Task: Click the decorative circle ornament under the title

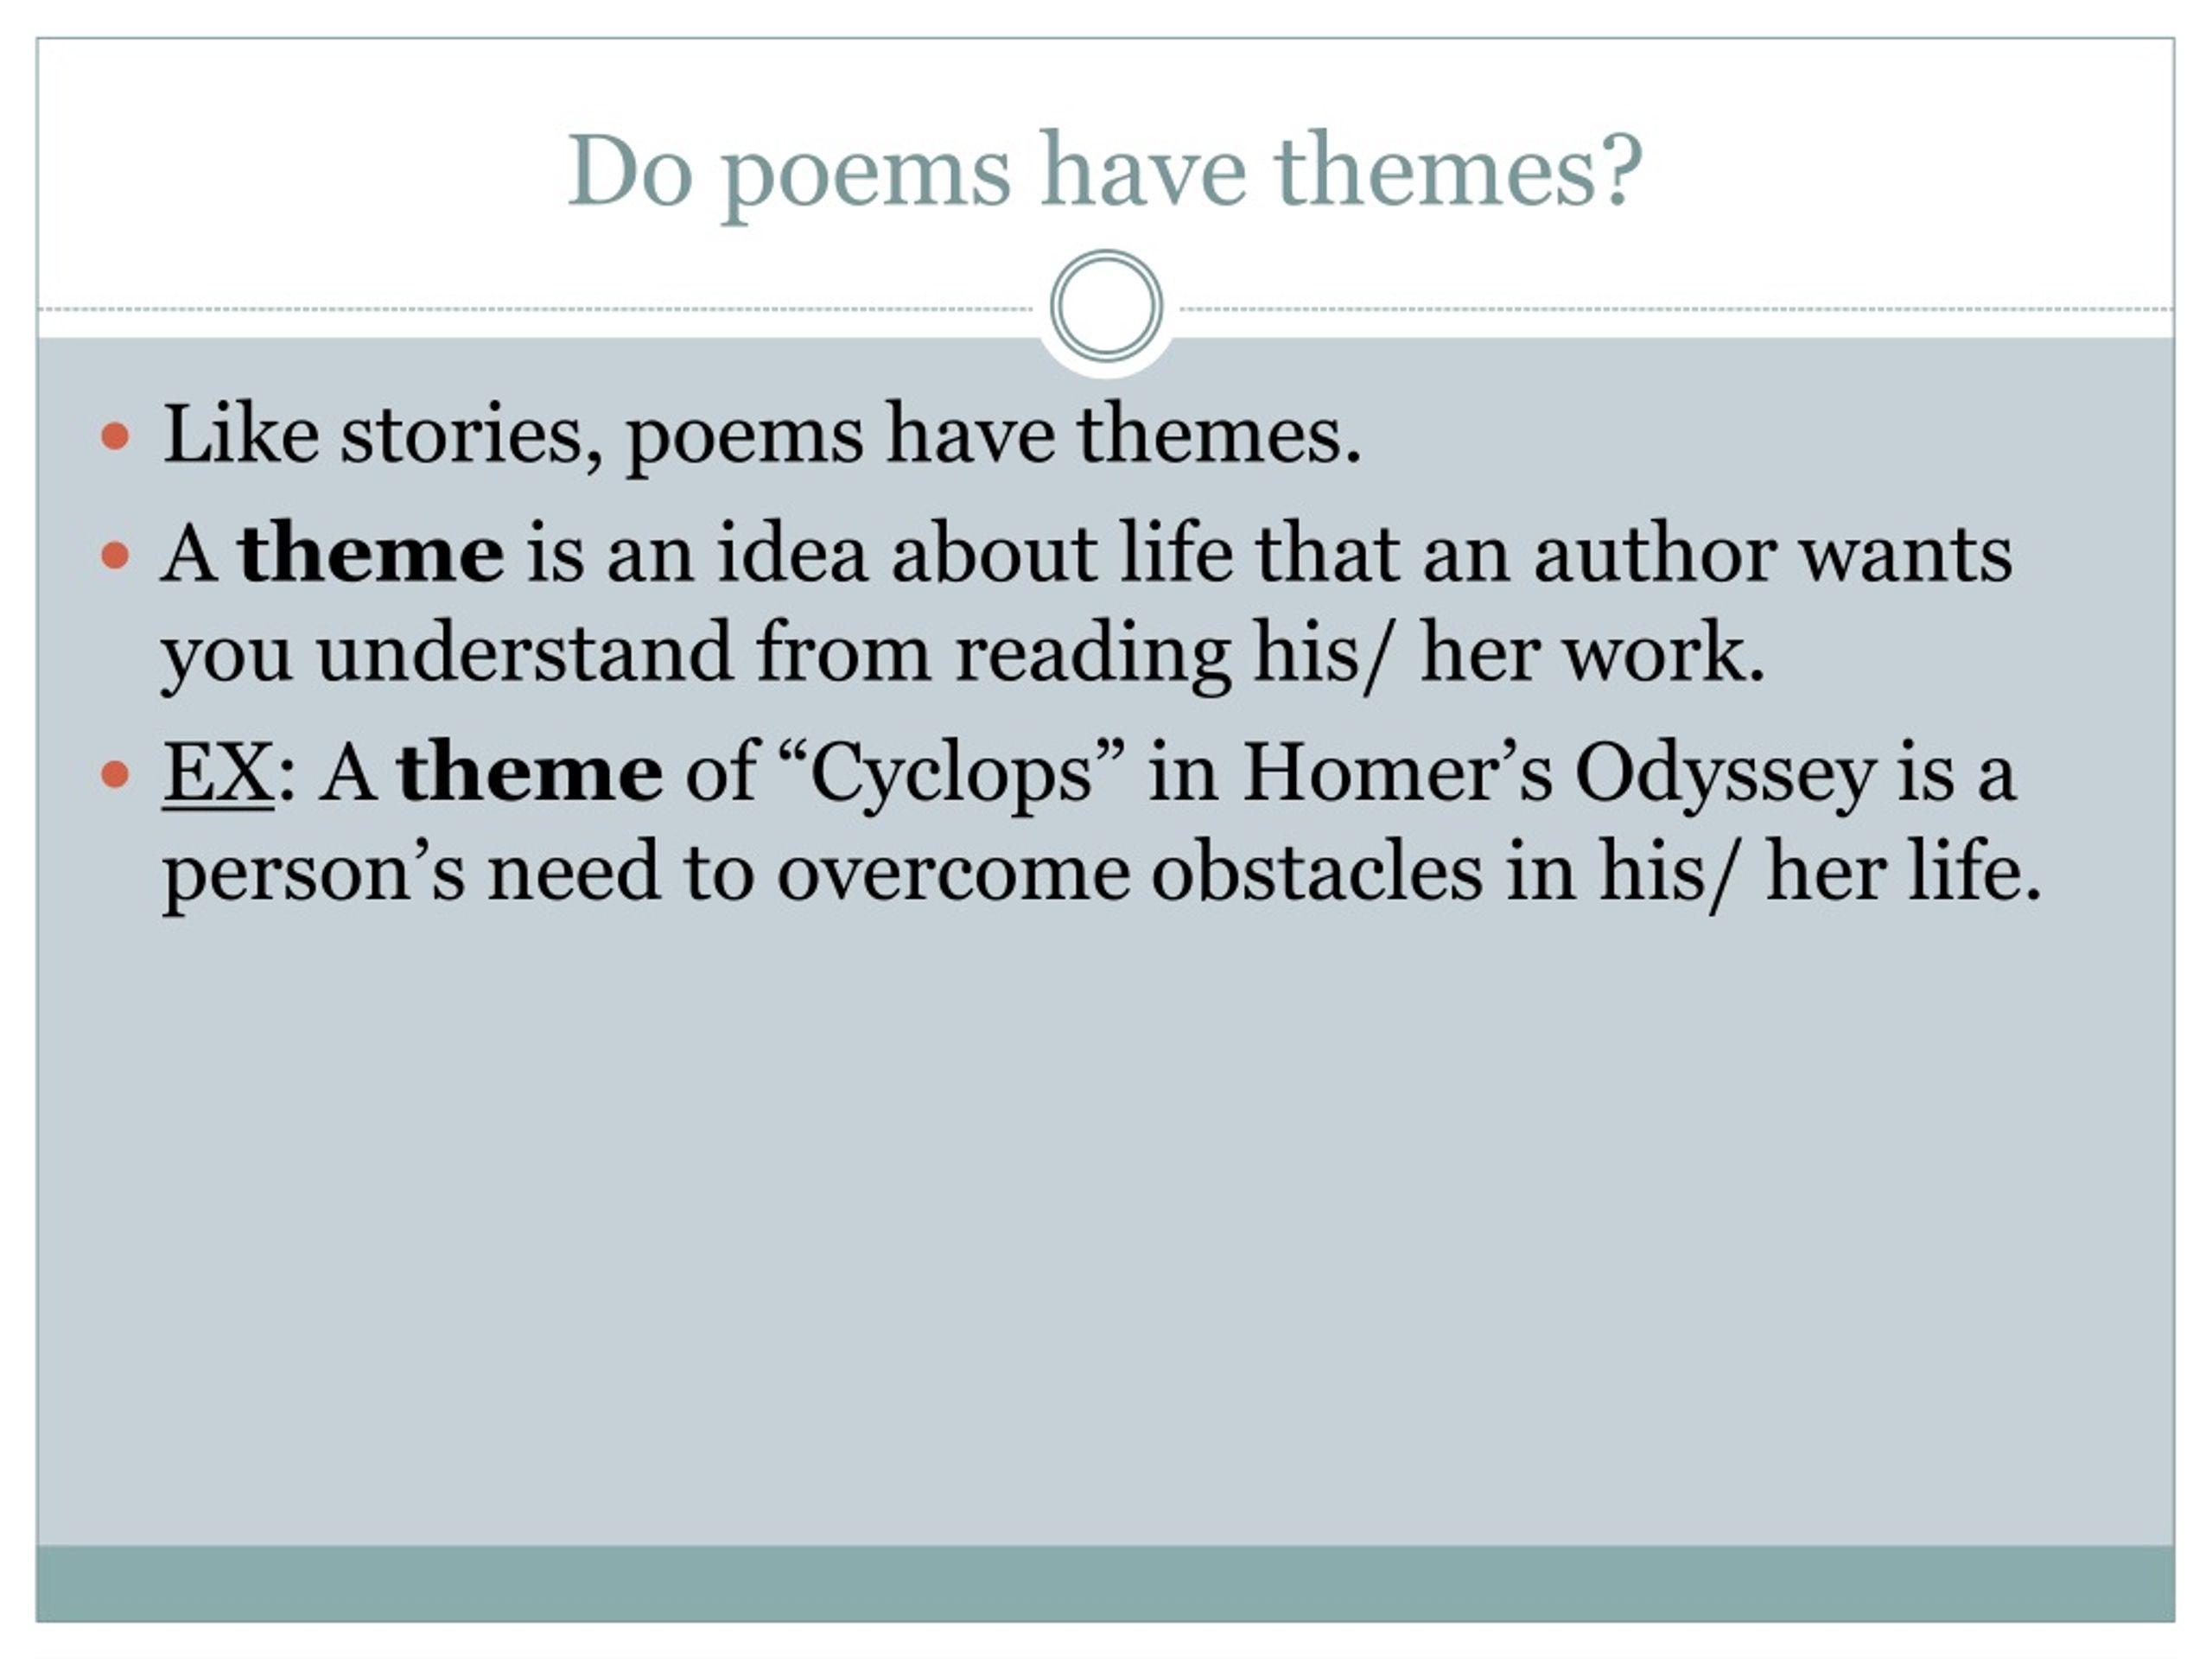Action: tap(1106, 306)
